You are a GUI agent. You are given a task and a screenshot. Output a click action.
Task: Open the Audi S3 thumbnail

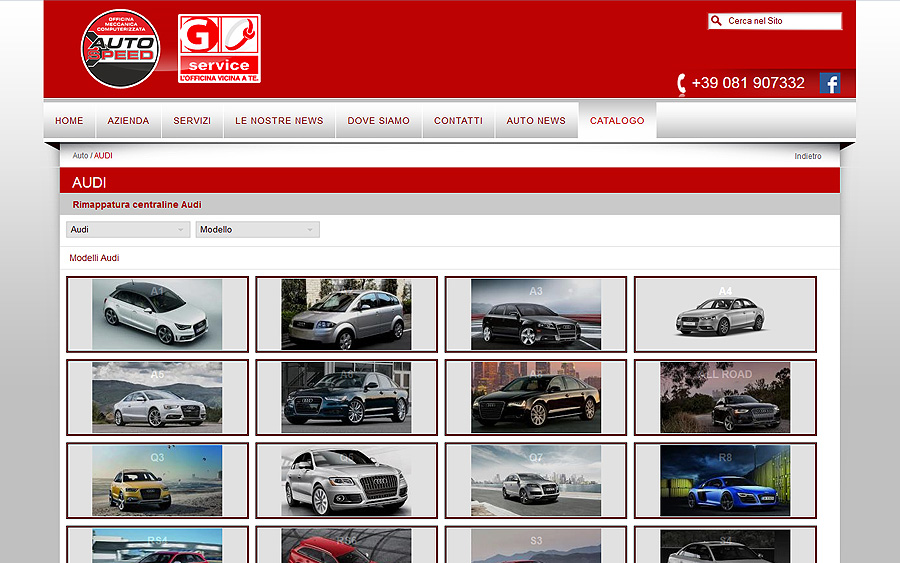536,545
